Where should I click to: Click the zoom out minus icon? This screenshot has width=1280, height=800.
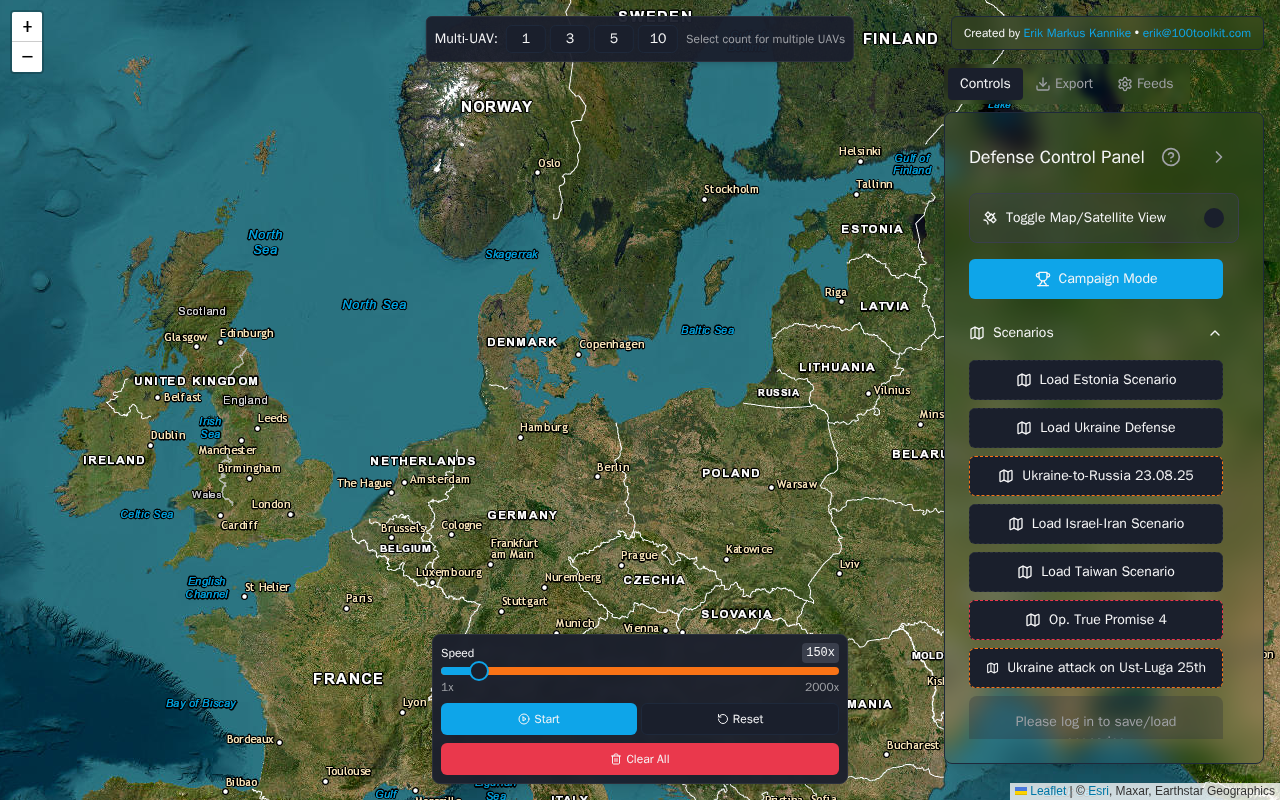coord(27,57)
